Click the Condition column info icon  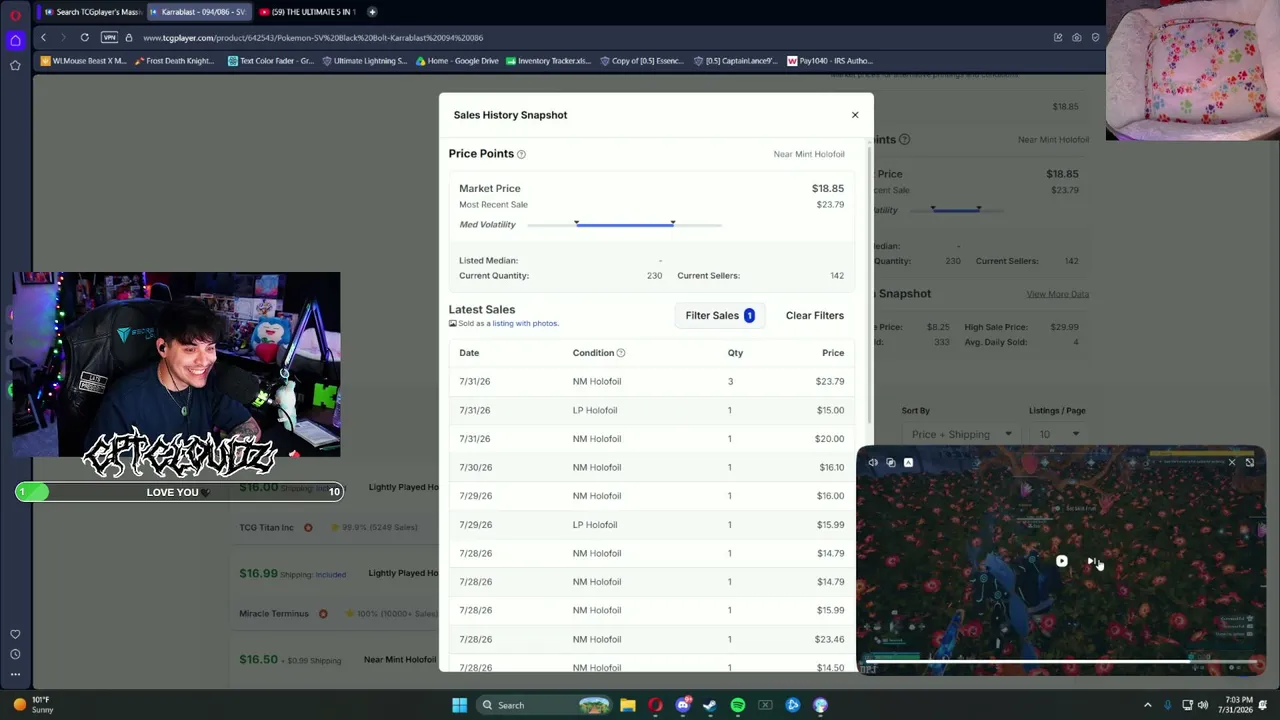click(x=621, y=353)
